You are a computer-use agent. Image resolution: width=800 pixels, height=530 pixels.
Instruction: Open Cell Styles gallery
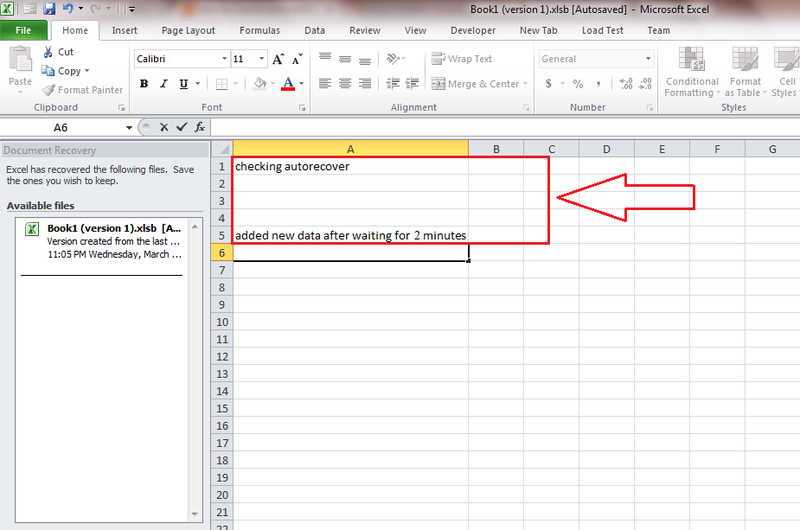785,71
